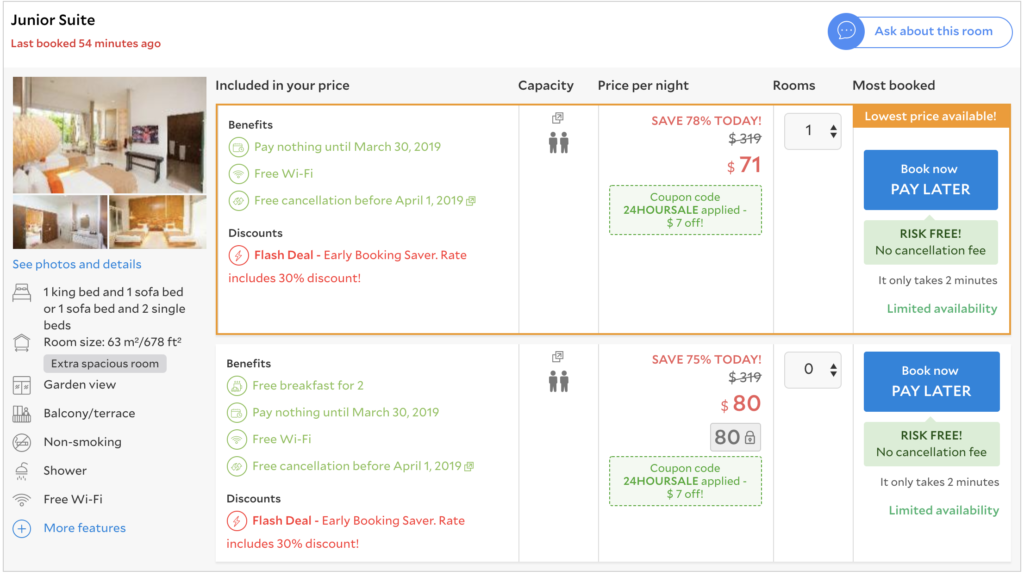The width and height of the screenshot is (1024, 582).
Task: Click the locked price 80 badge
Action: (735, 437)
